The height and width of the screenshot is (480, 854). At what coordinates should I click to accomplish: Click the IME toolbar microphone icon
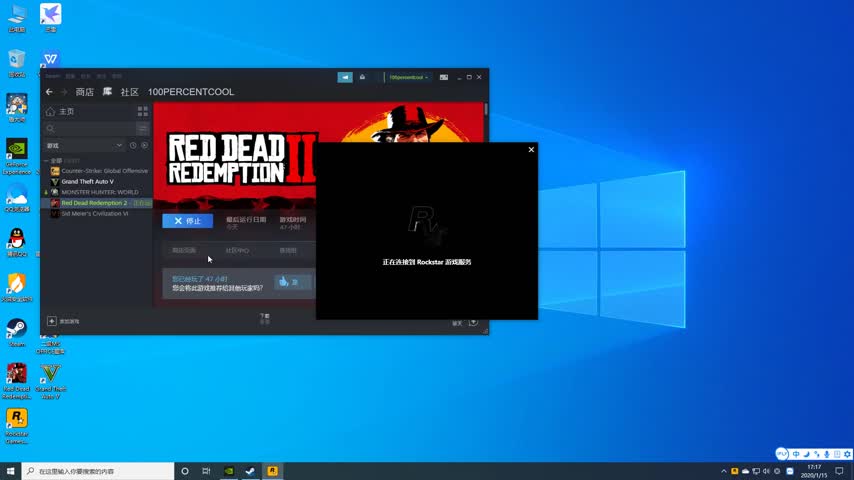(x=826, y=454)
